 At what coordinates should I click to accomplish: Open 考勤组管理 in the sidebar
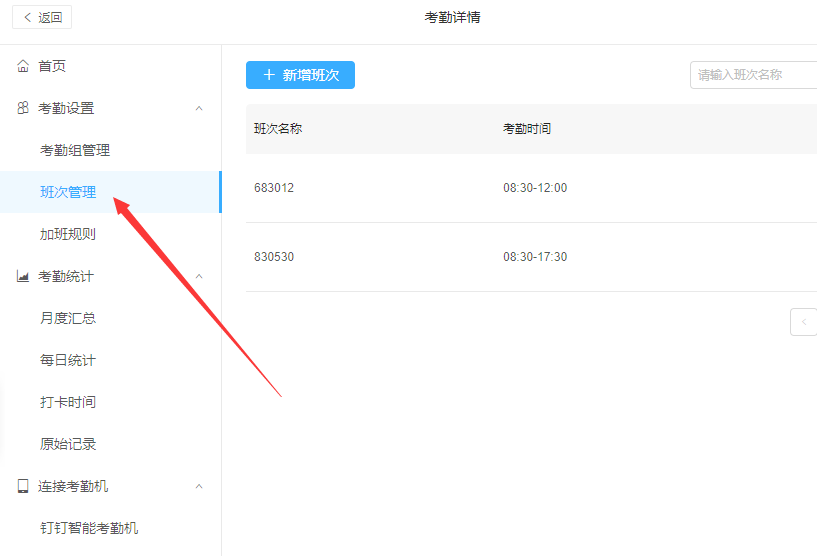tap(75, 150)
